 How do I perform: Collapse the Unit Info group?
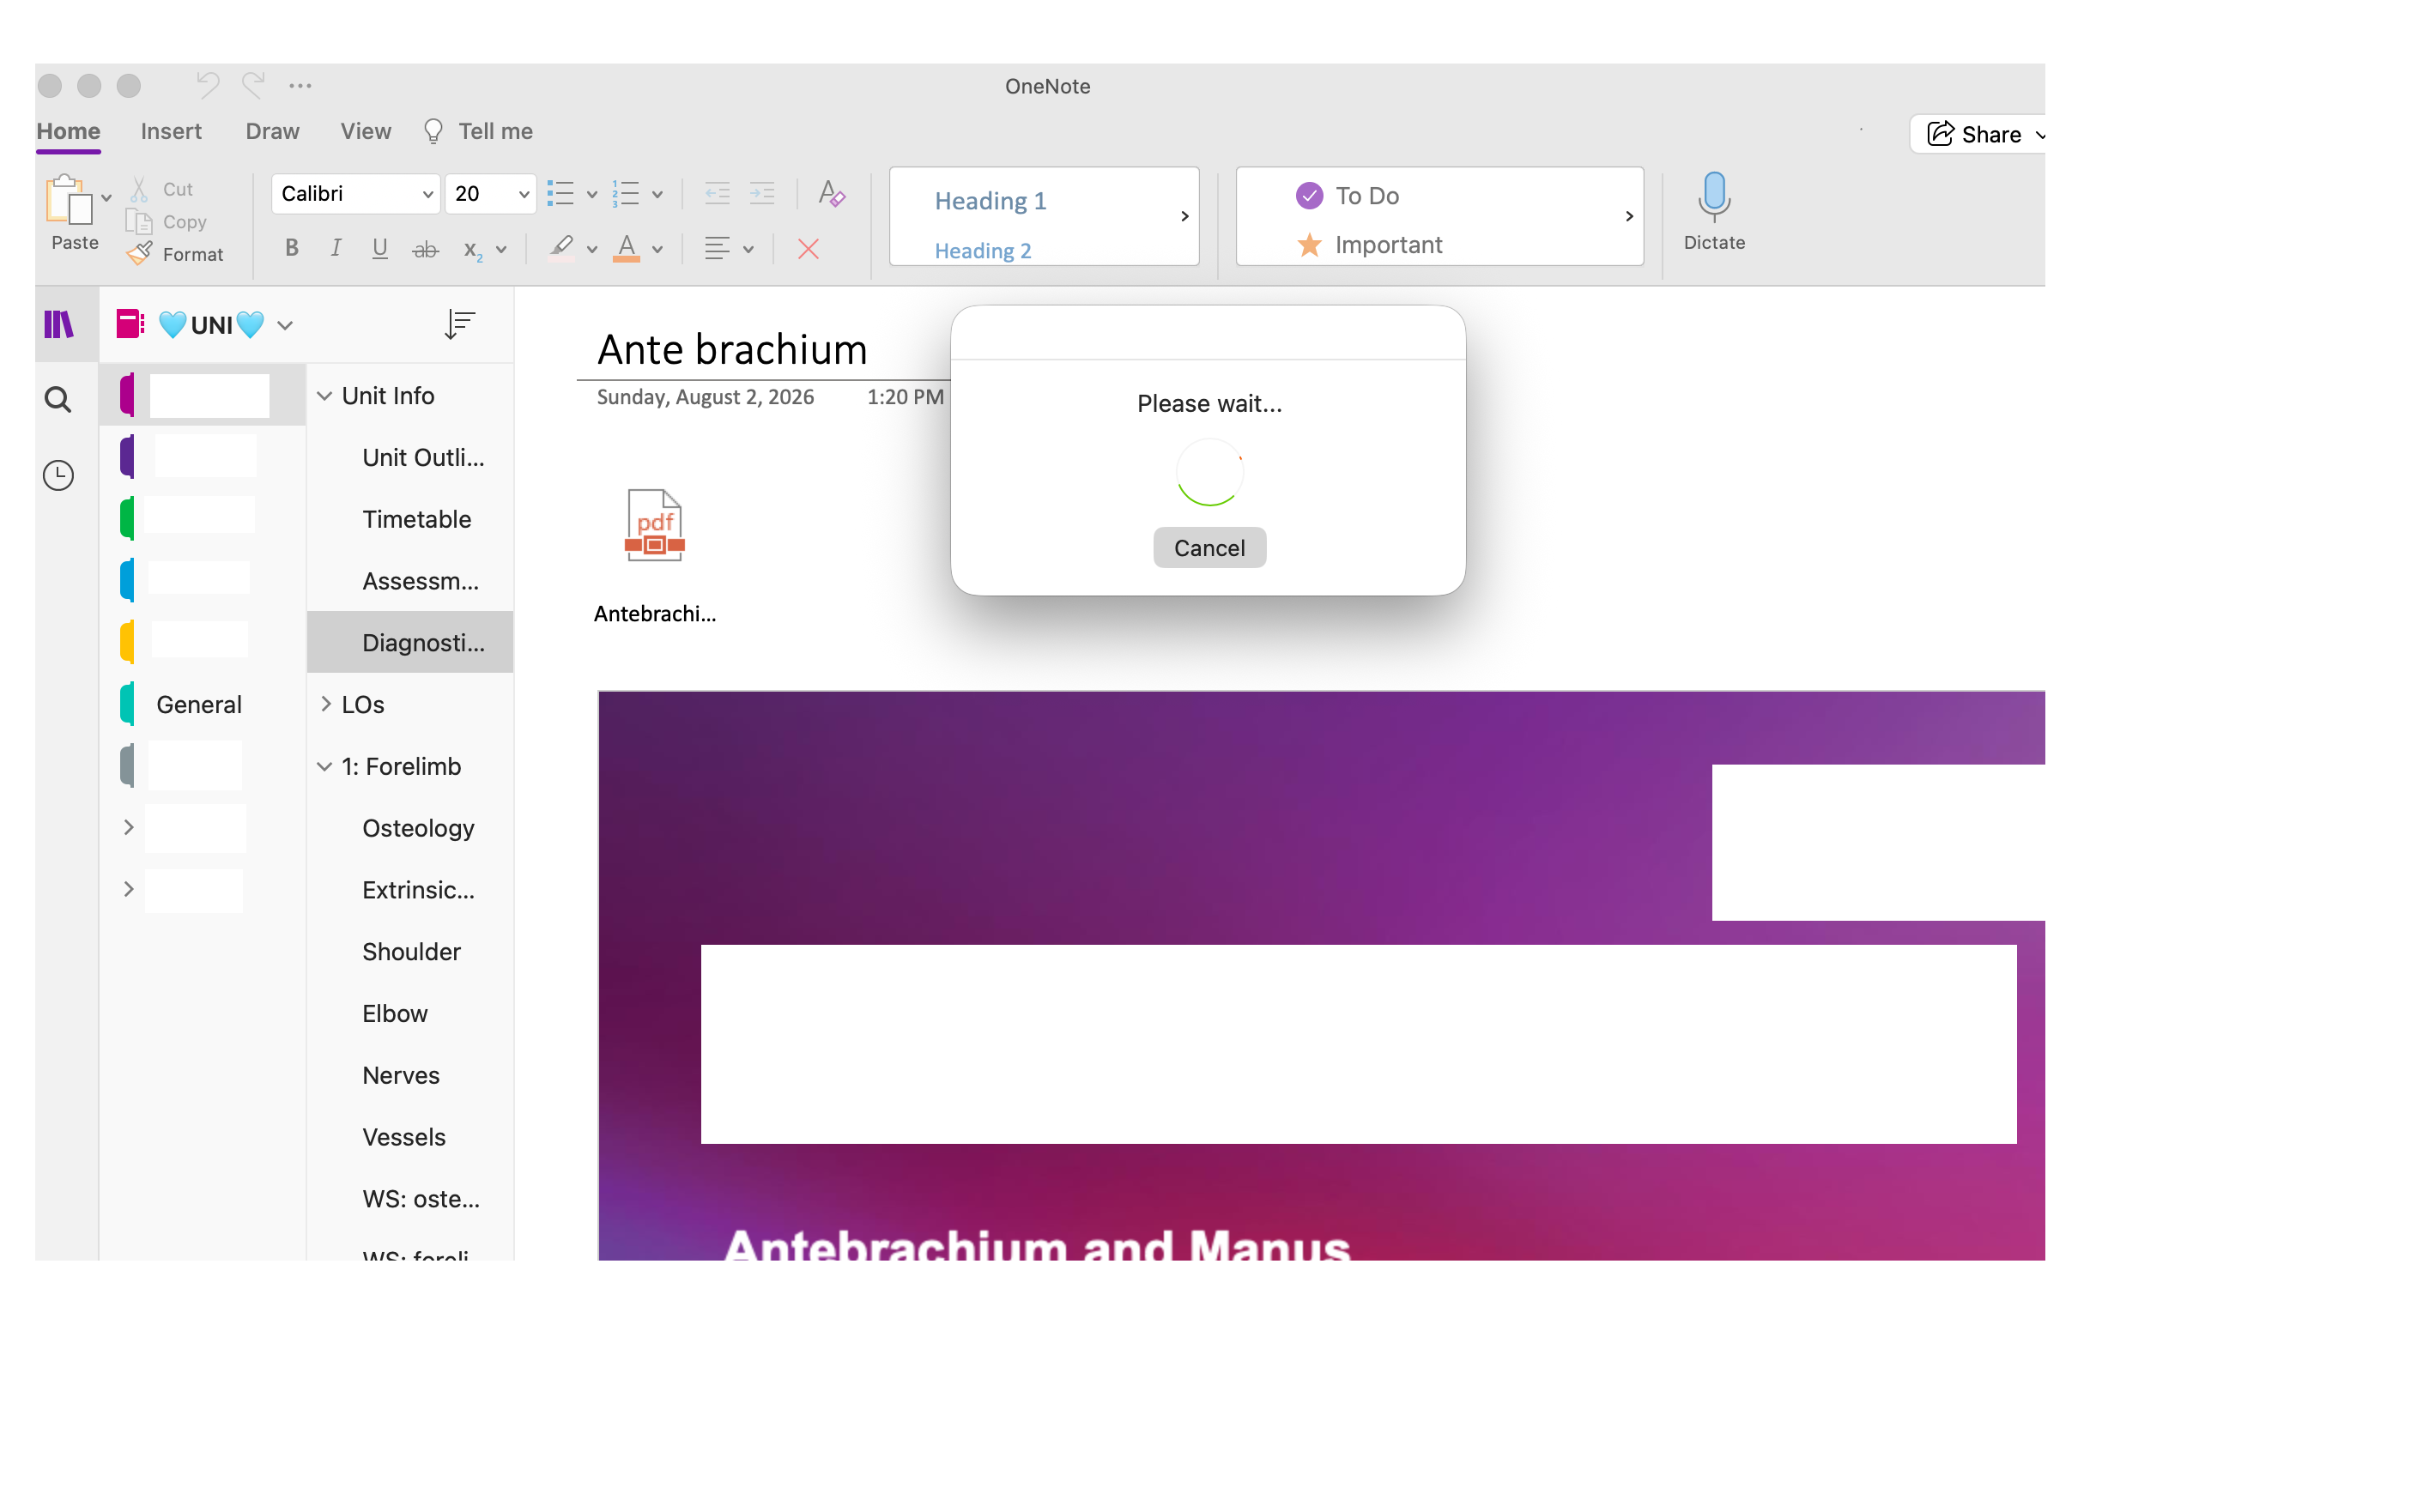(324, 396)
